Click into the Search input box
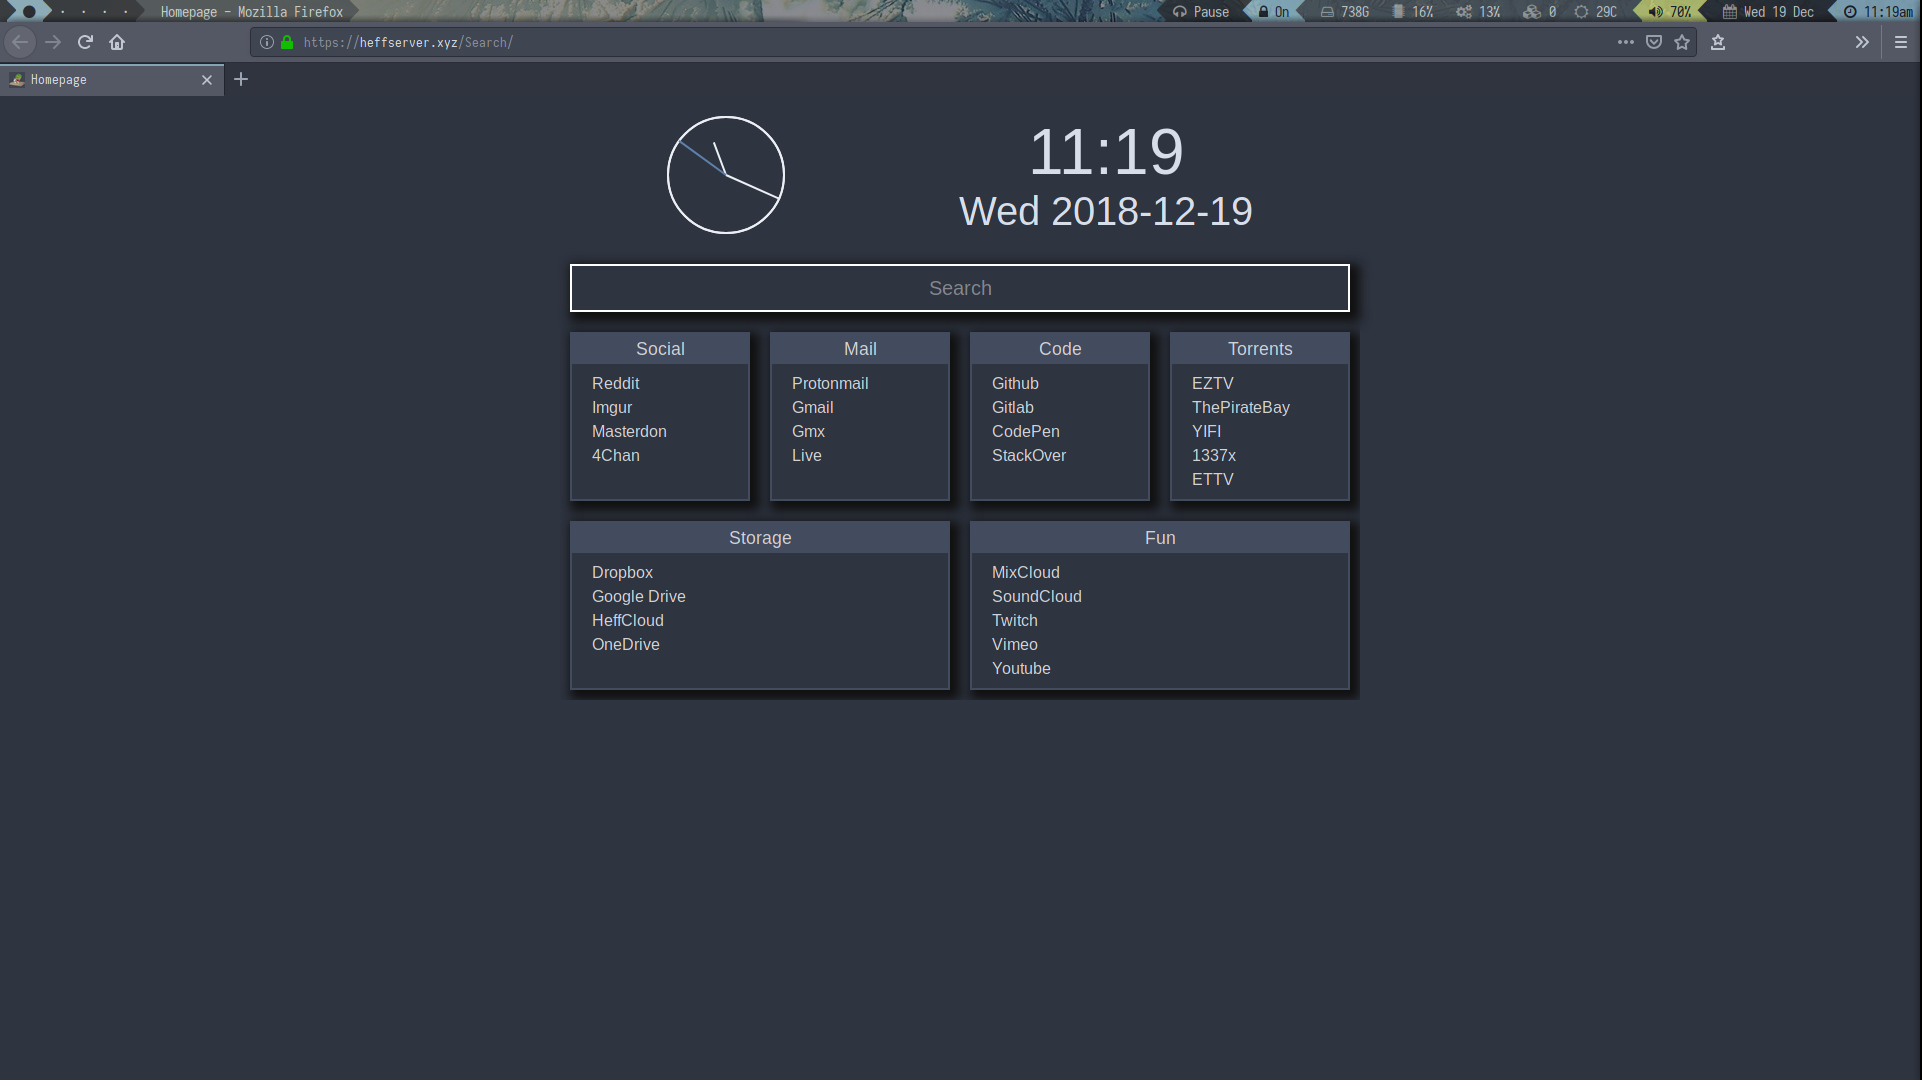 (x=959, y=288)
